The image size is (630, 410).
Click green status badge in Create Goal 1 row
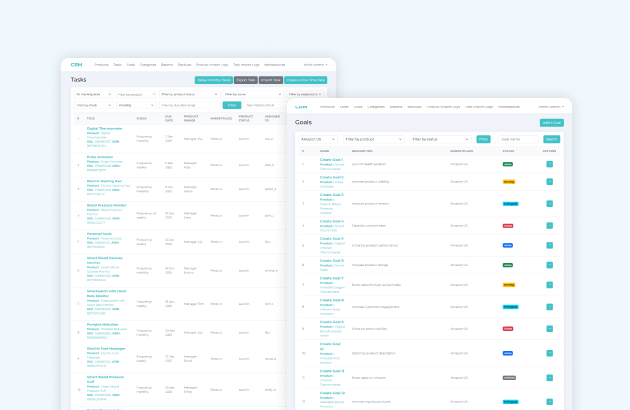pos(508,164)
